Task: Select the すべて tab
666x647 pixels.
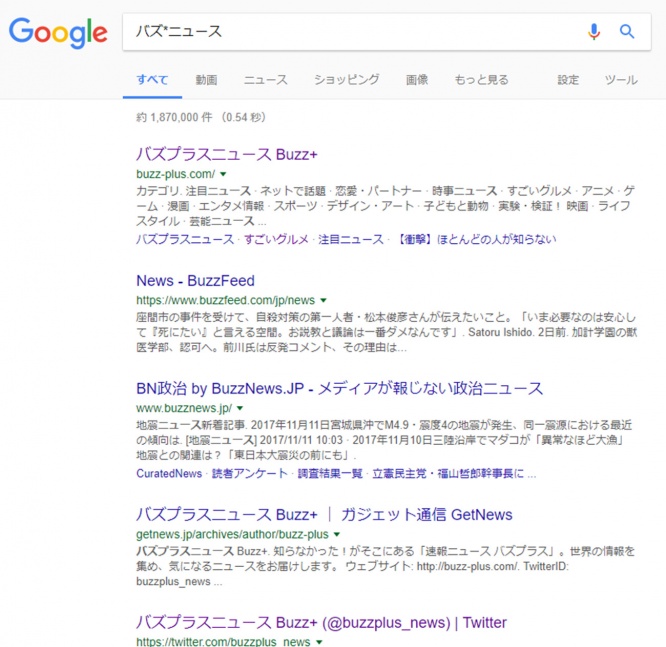Action: click(x=152, y=80)
